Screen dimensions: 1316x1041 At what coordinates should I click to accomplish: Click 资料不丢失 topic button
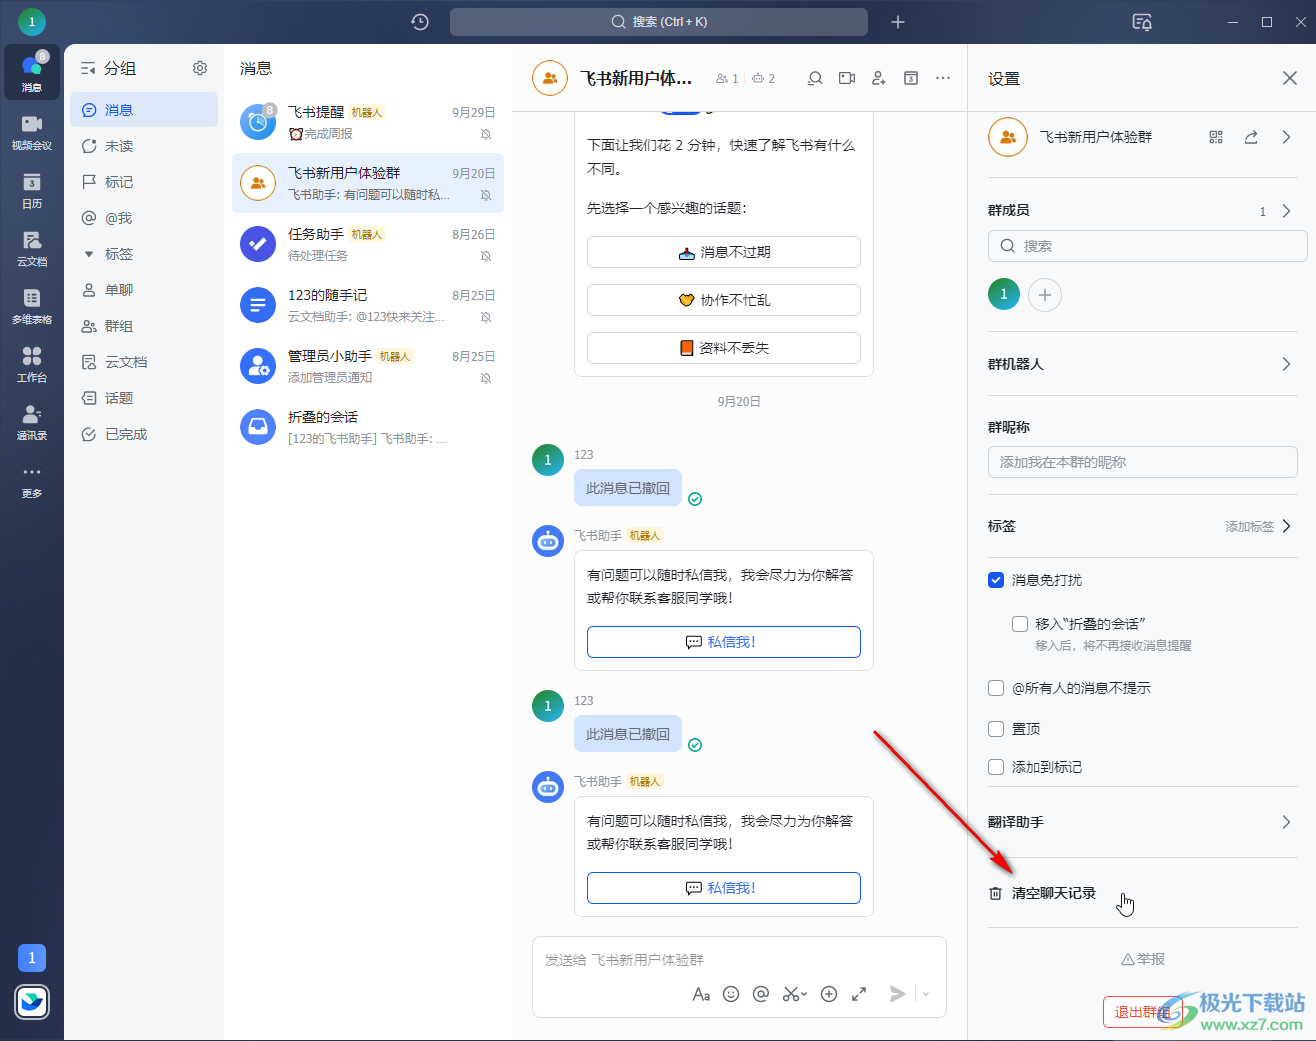[724, 348]
